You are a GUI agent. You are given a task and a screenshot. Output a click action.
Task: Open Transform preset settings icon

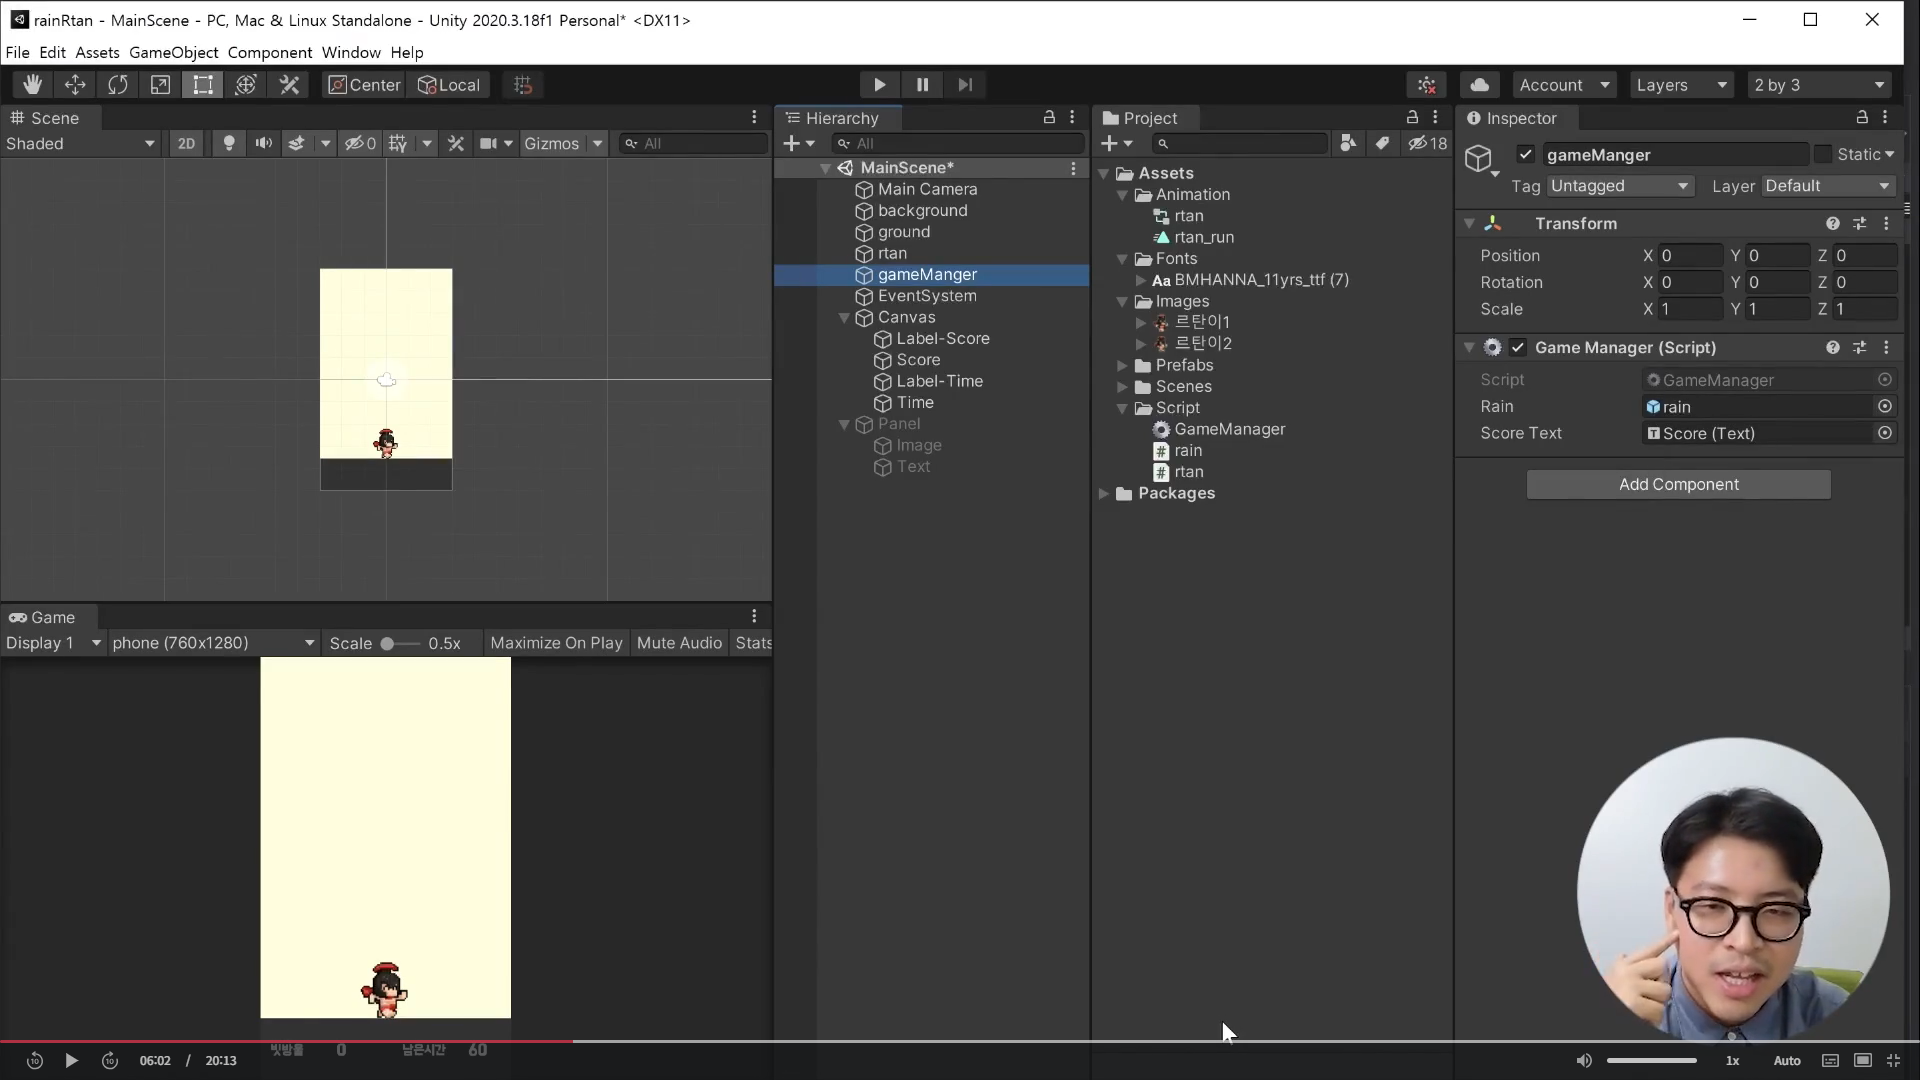[x=1859, y=224]
